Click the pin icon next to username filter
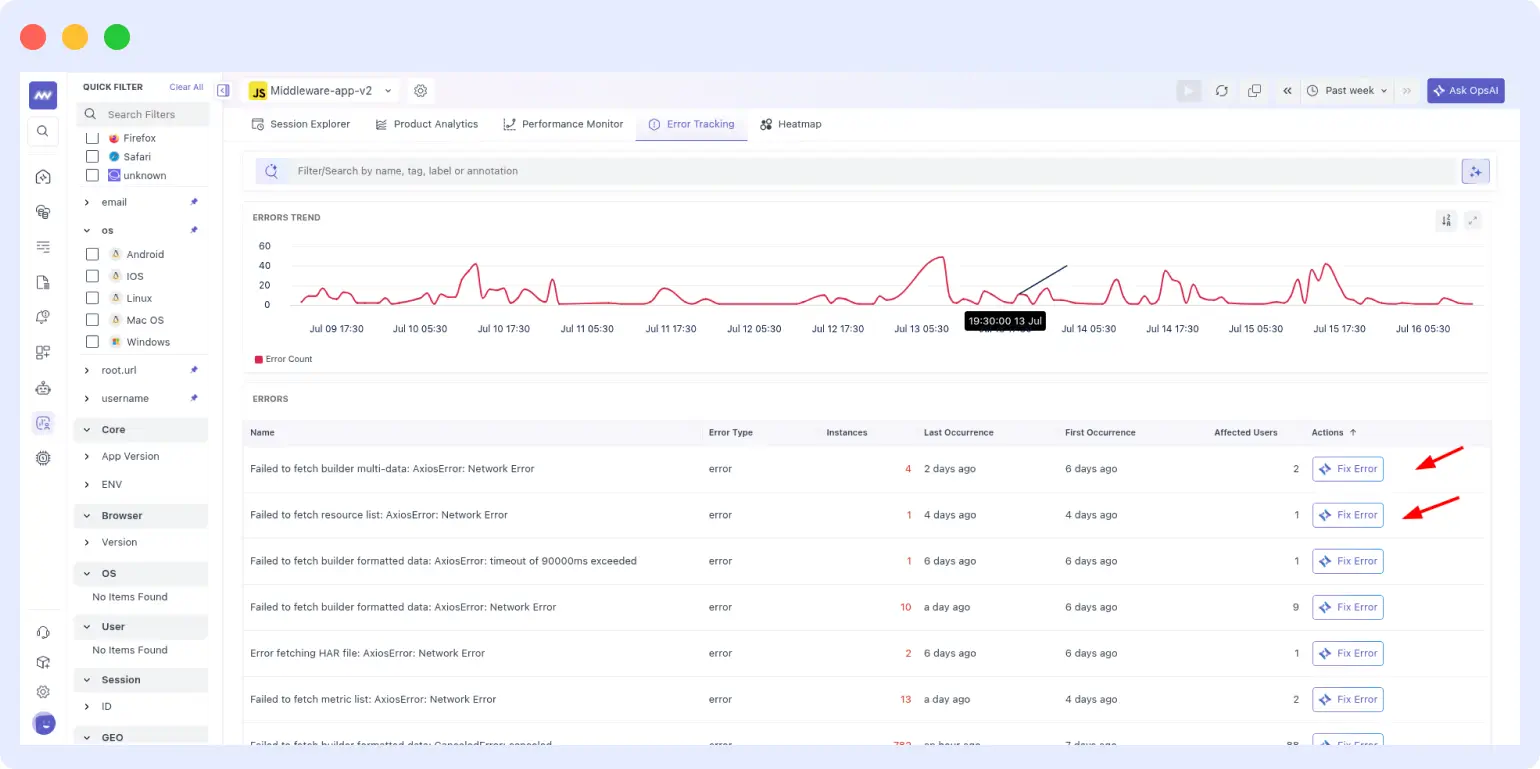Screen dimensions: 1540x769 click(x=194, y=398)
